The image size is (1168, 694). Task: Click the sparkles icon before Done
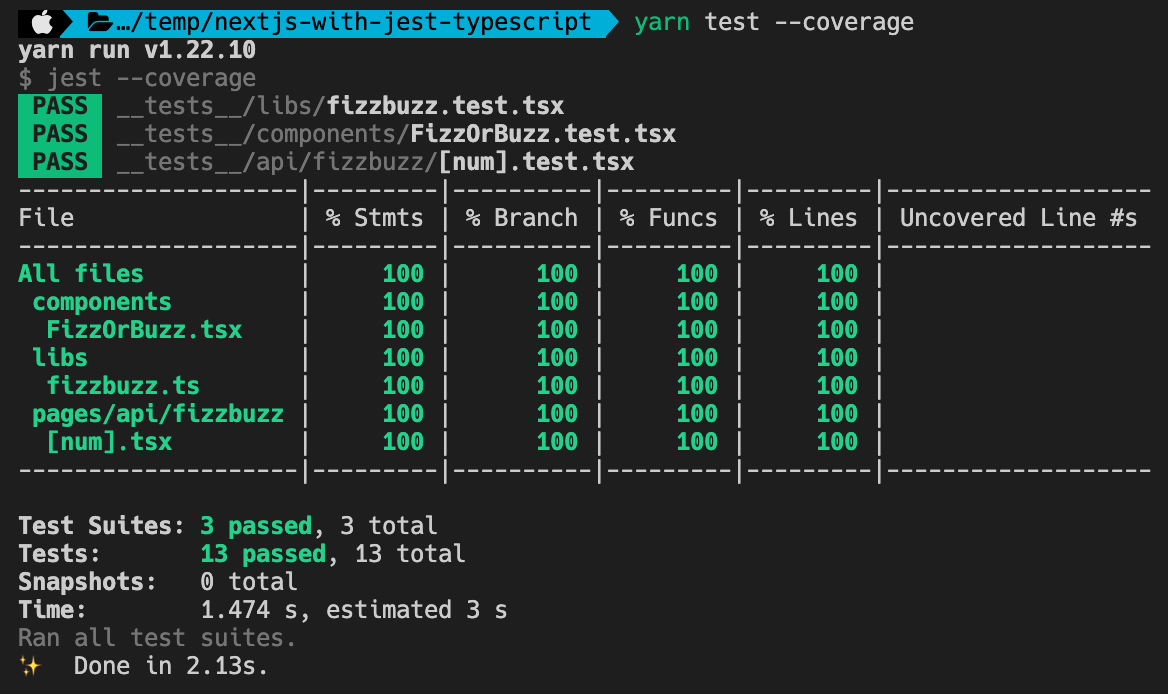tap(30, 666)
